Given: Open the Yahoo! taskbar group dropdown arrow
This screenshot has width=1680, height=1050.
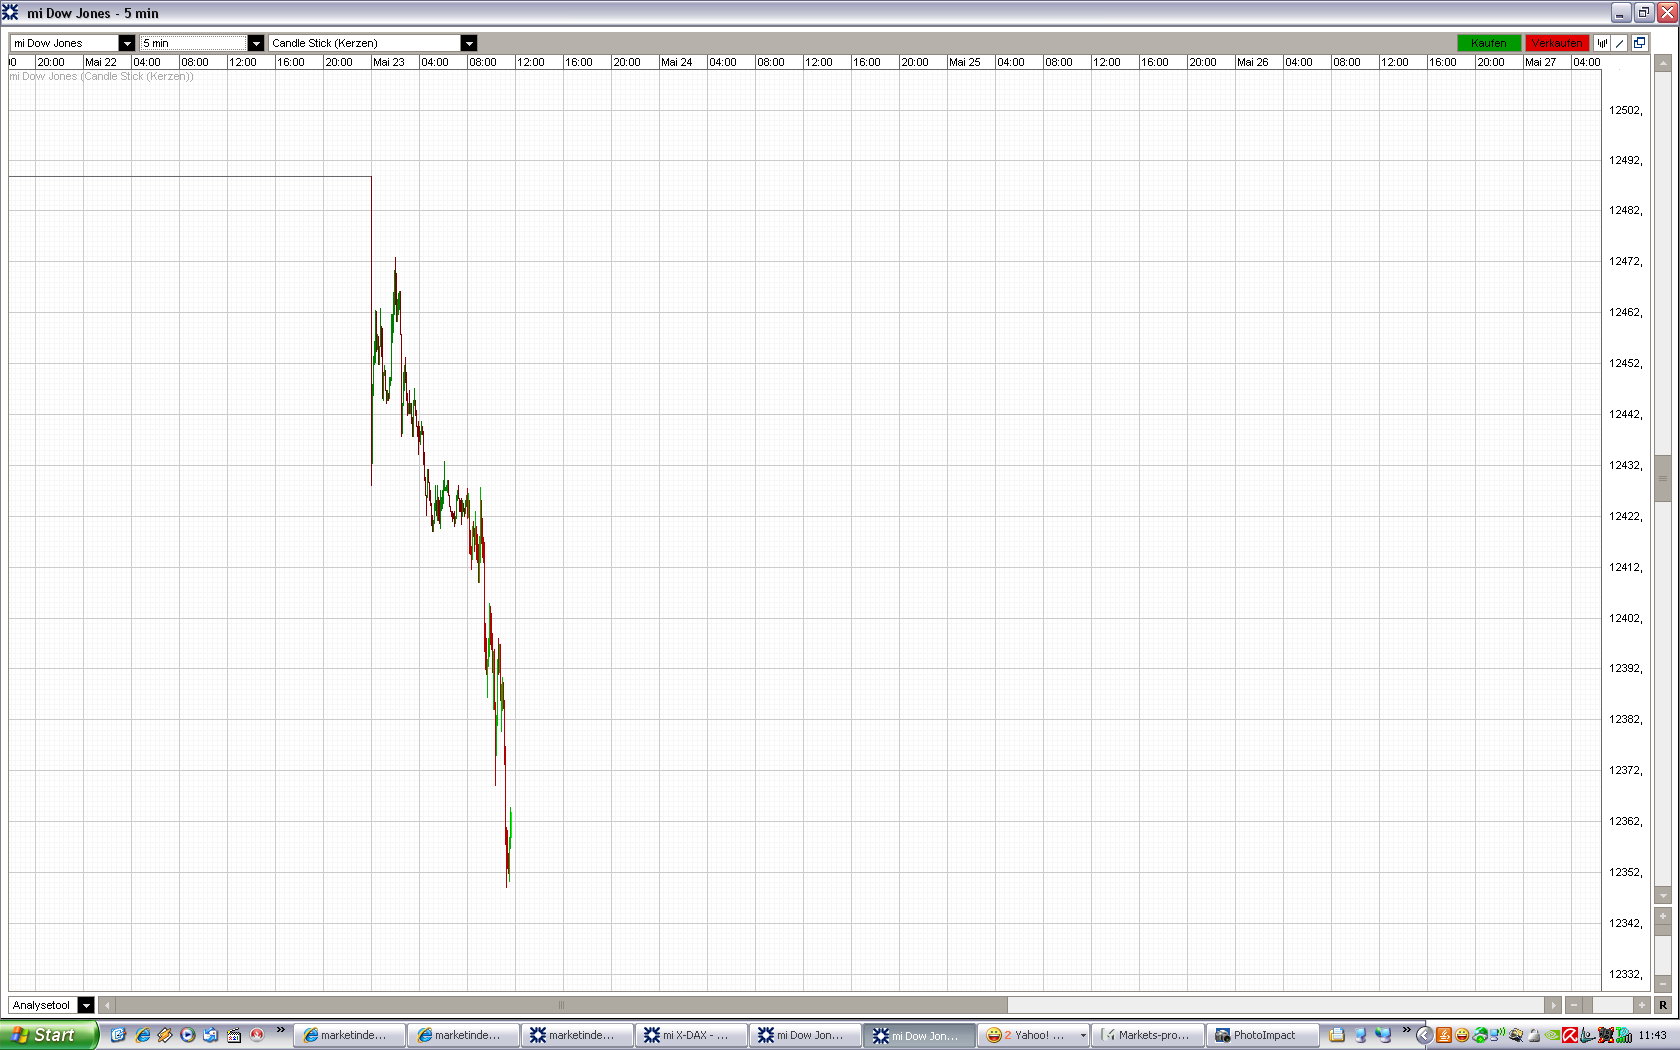Looking at the screenshot, I should tap(1083, 1035).
